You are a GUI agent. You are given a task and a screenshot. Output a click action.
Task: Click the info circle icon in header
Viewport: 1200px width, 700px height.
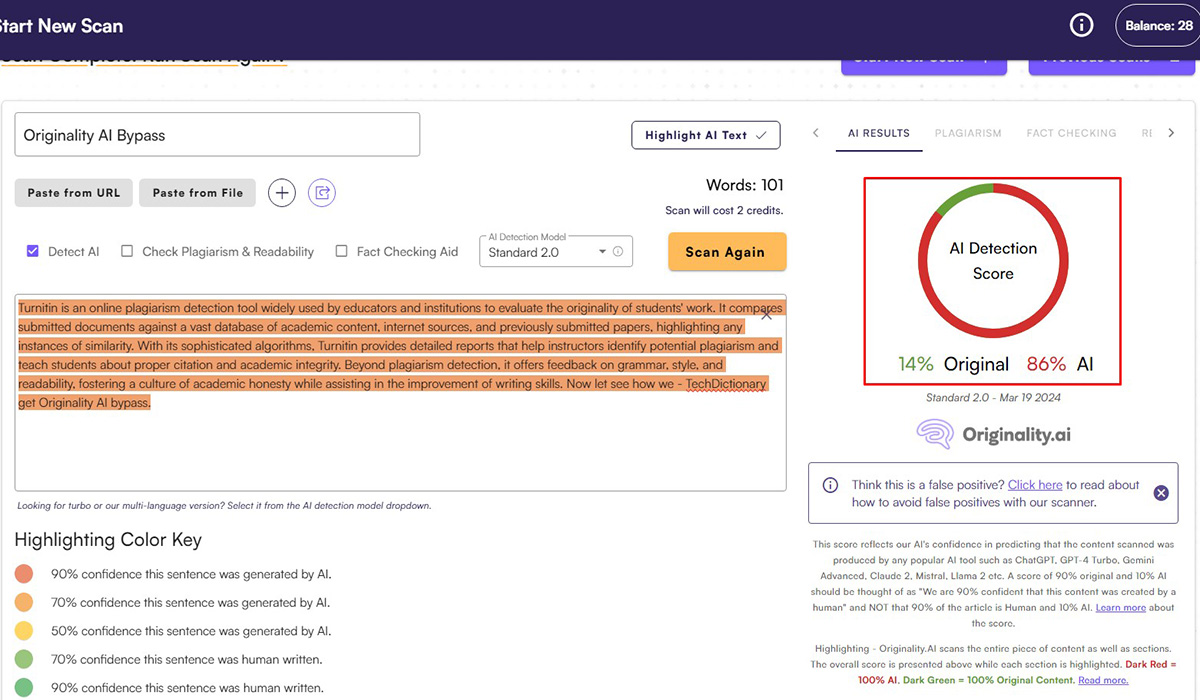click(x=1082, y=26)
